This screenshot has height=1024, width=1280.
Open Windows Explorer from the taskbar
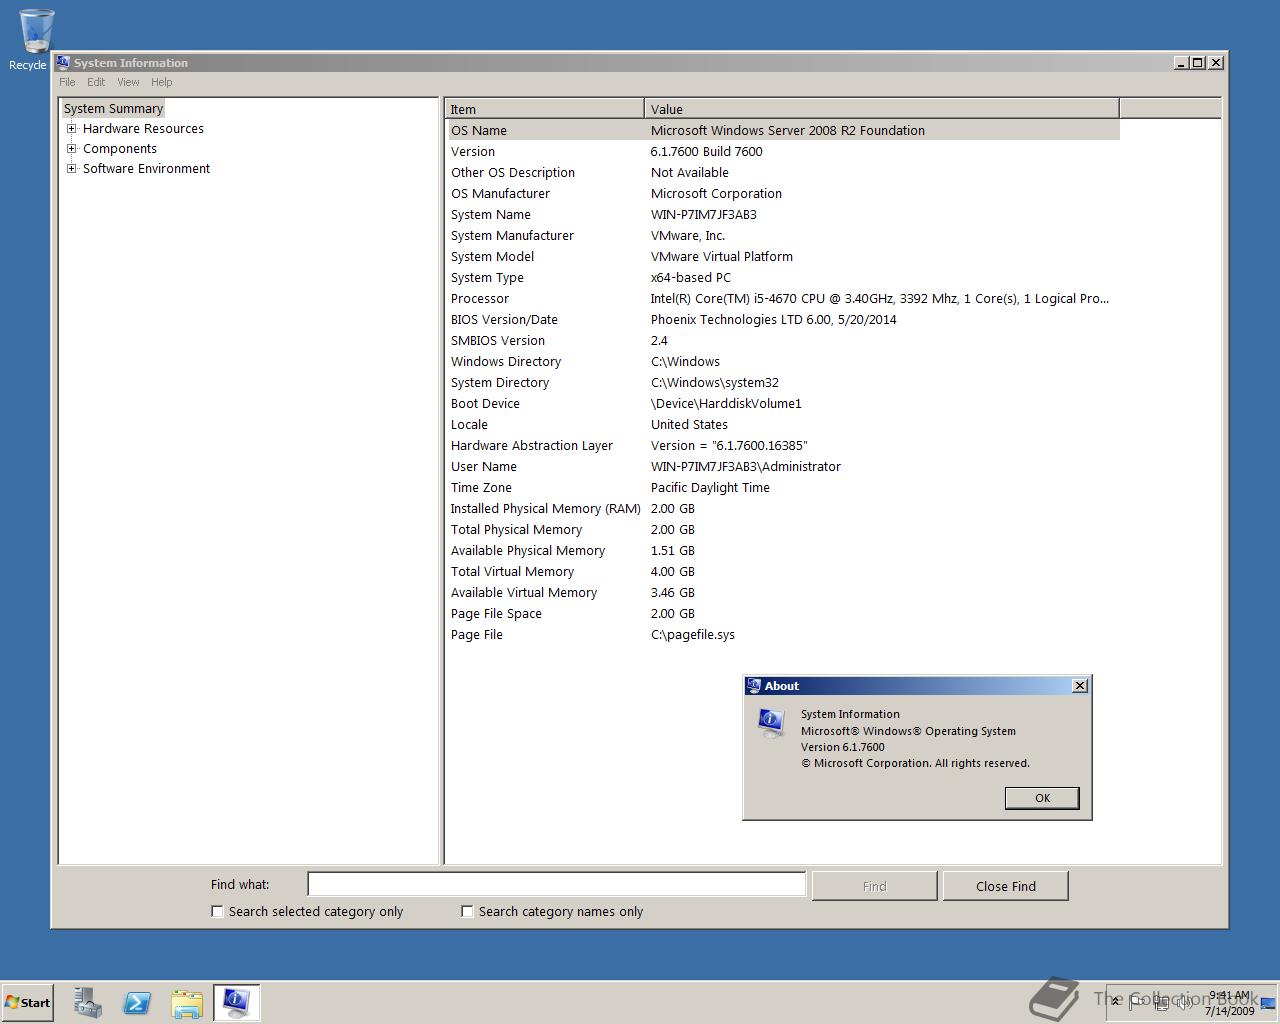click(187, 1003)
